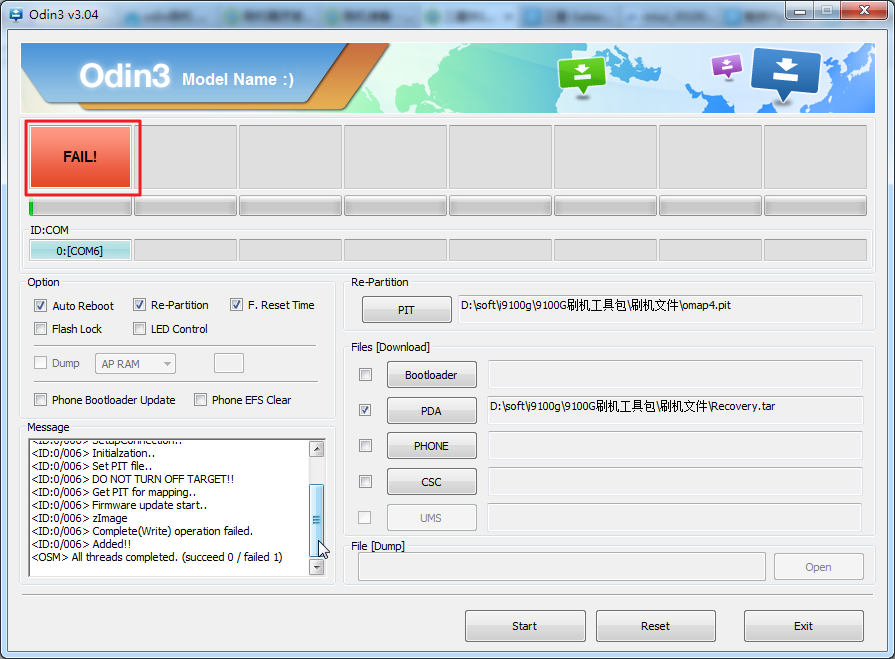Enable the Flash Lock checkbox
Viewport: 895px width, 659px height.
[41, 329]
